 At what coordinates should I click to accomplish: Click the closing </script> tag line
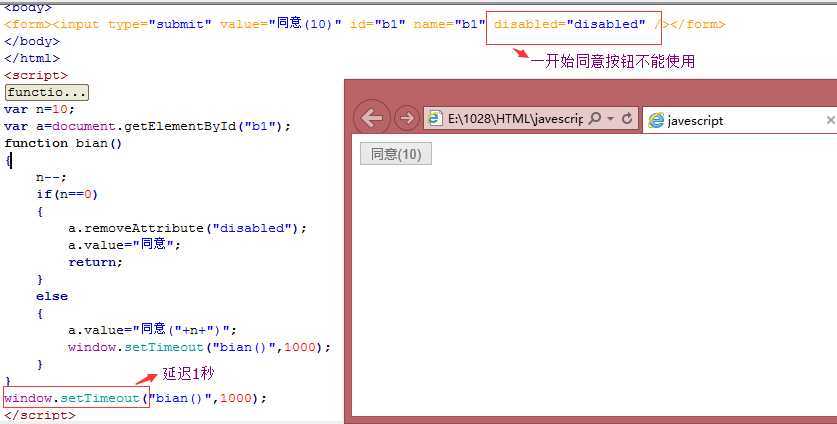[40, 415]
